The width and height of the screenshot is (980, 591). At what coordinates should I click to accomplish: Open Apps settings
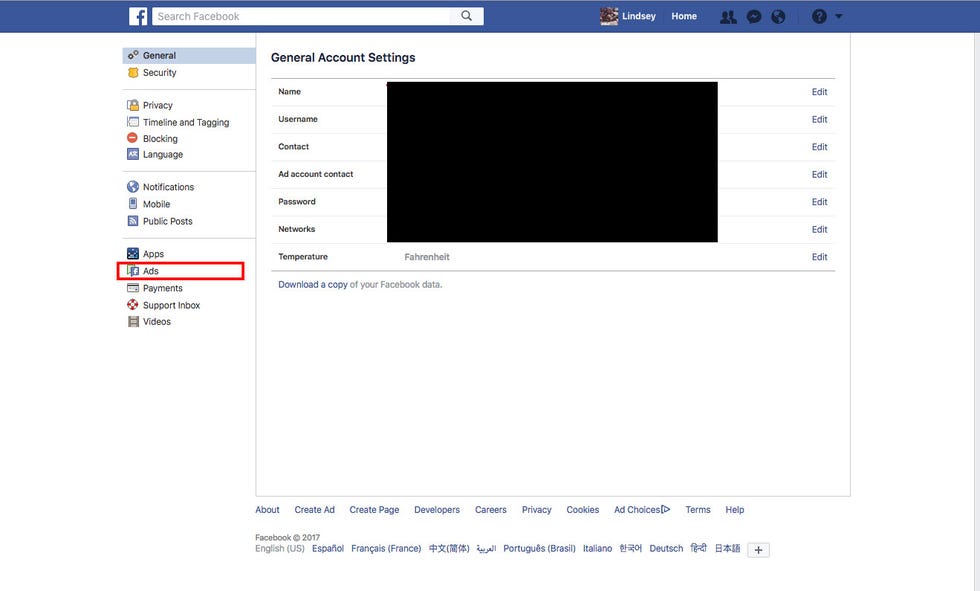[x=153, y=254]
